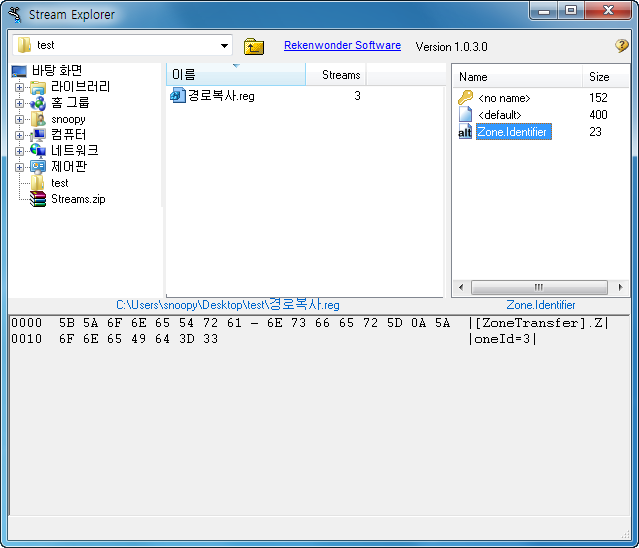Close the Stream Explorer window
The width and height of the screenshot is (639, 548).
coord(608,11)
